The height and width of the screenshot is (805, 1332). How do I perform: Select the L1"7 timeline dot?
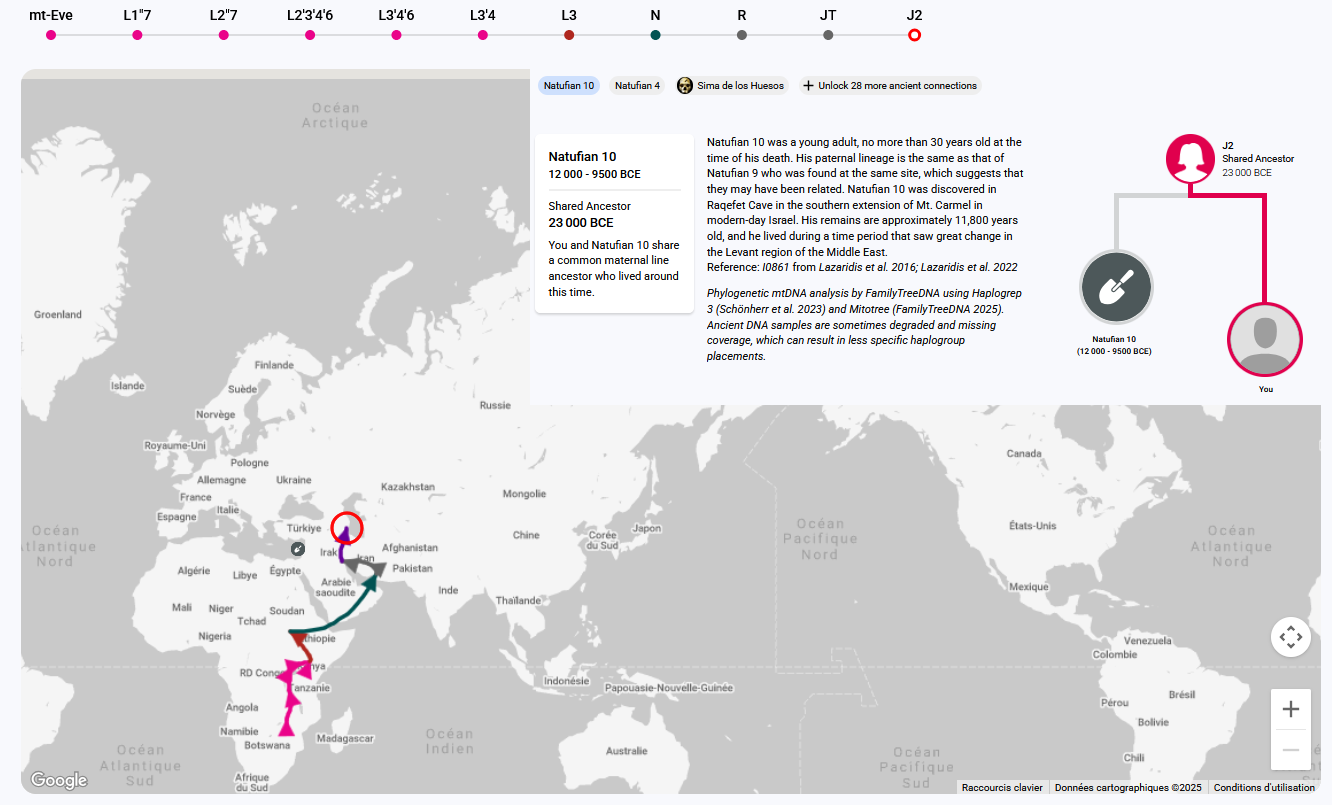[x=137, y=35]
